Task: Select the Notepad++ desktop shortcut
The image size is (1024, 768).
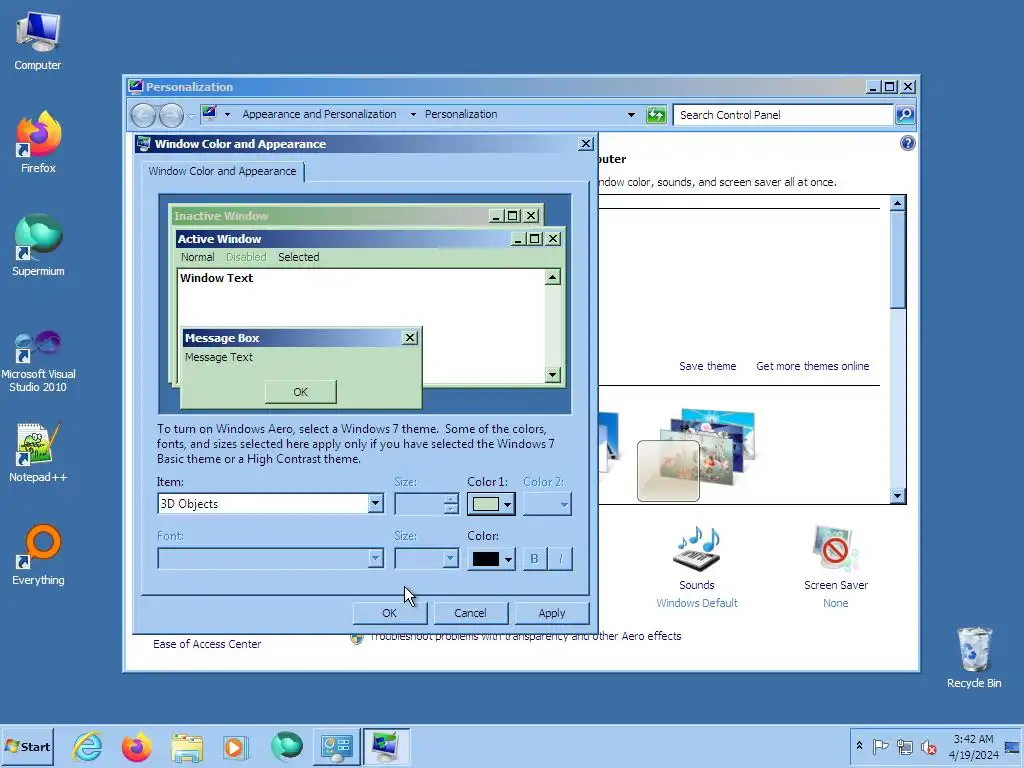Action: [38, 452]
